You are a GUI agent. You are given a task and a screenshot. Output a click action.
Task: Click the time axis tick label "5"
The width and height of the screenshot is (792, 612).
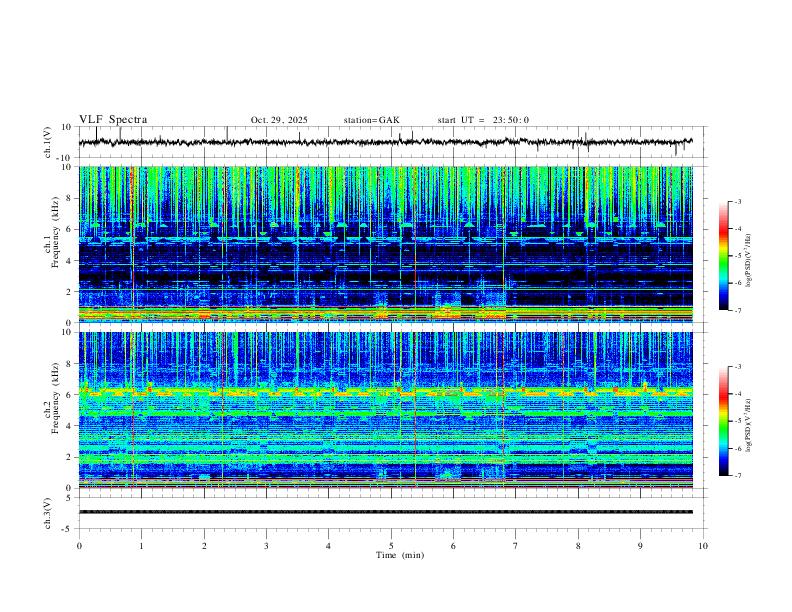pyautogui.click(x=391, y=546)
